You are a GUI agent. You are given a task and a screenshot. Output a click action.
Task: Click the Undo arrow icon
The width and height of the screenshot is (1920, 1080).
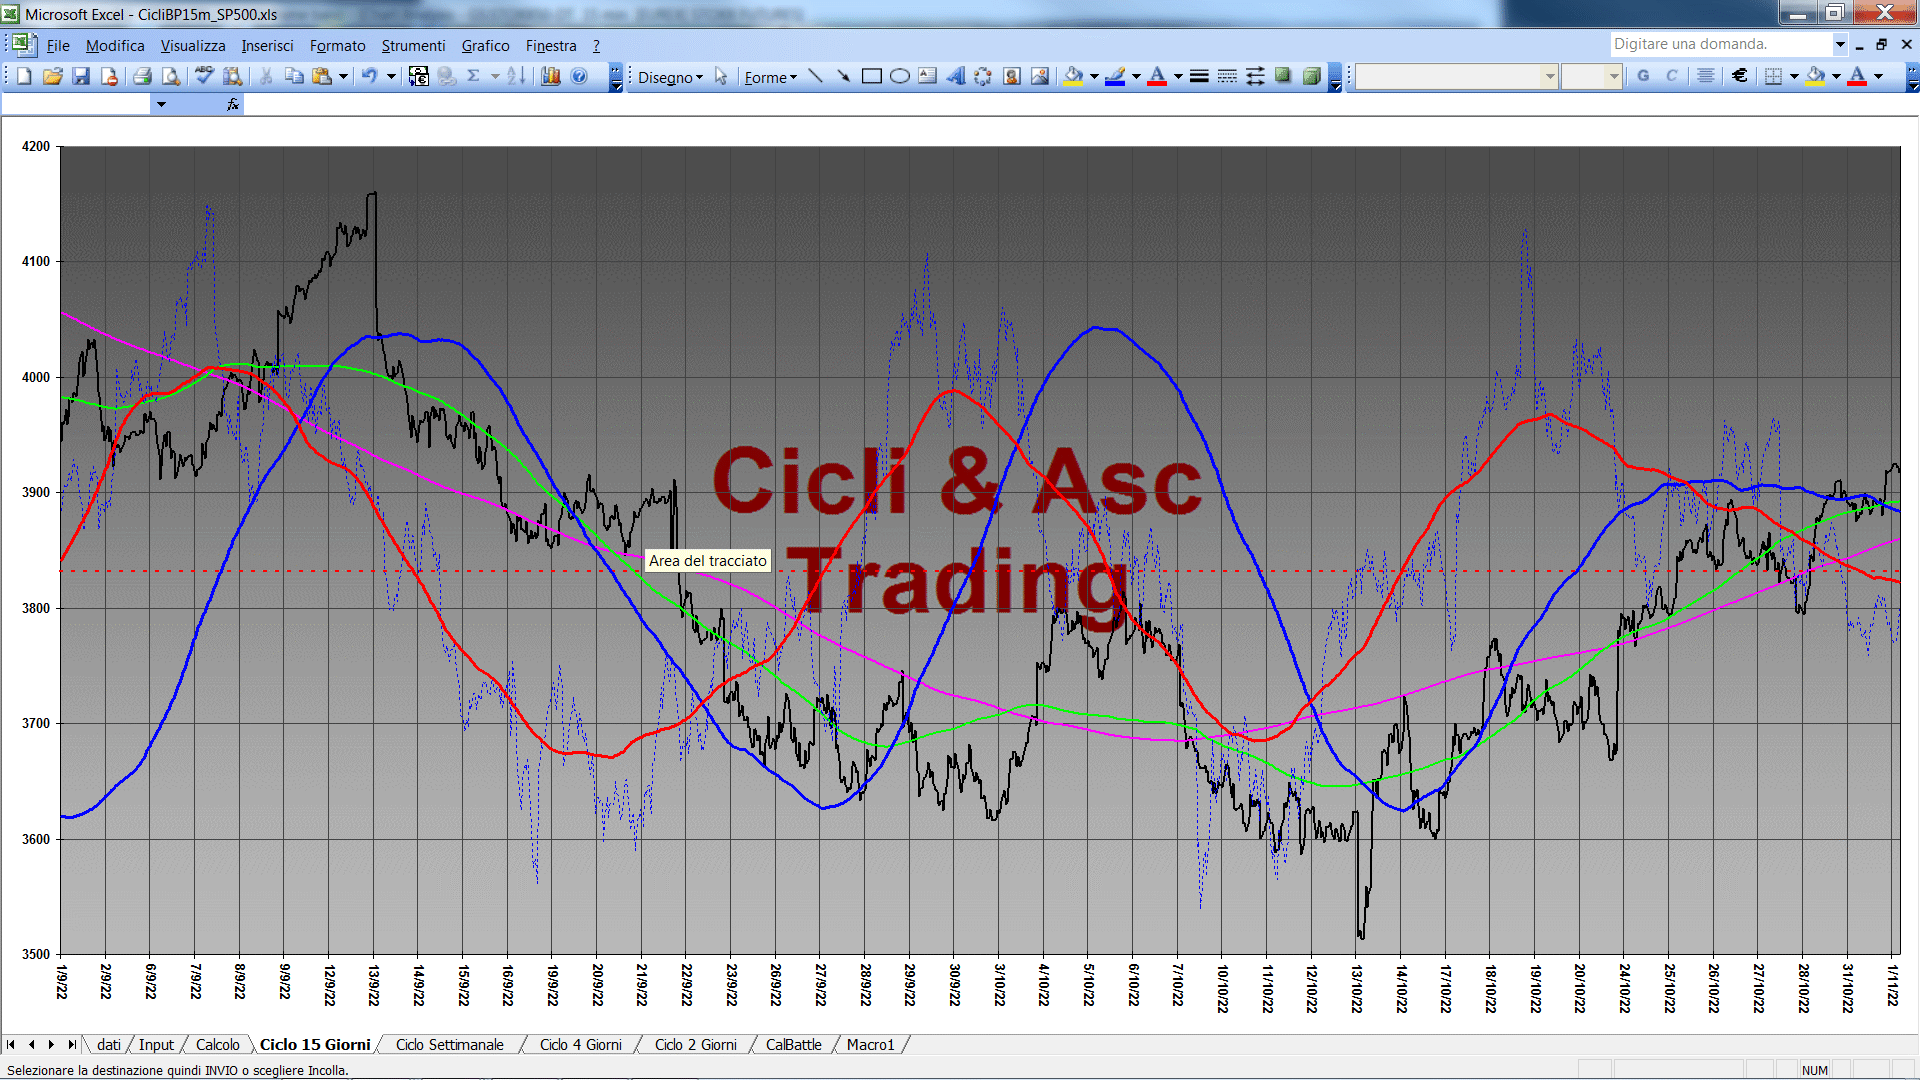(x=370, y=77)
